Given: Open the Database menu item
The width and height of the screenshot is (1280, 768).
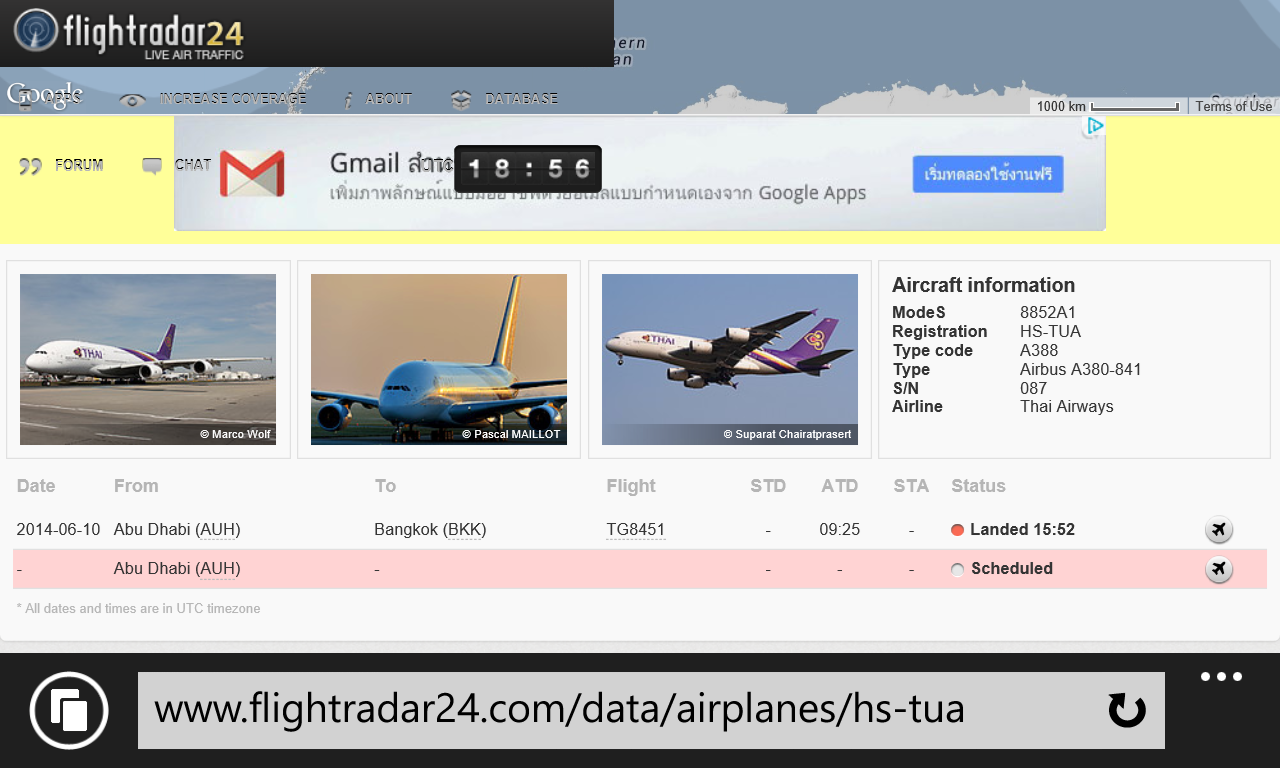Looking at the screenshot, I should pyautogui.click(x=521, y=99).
